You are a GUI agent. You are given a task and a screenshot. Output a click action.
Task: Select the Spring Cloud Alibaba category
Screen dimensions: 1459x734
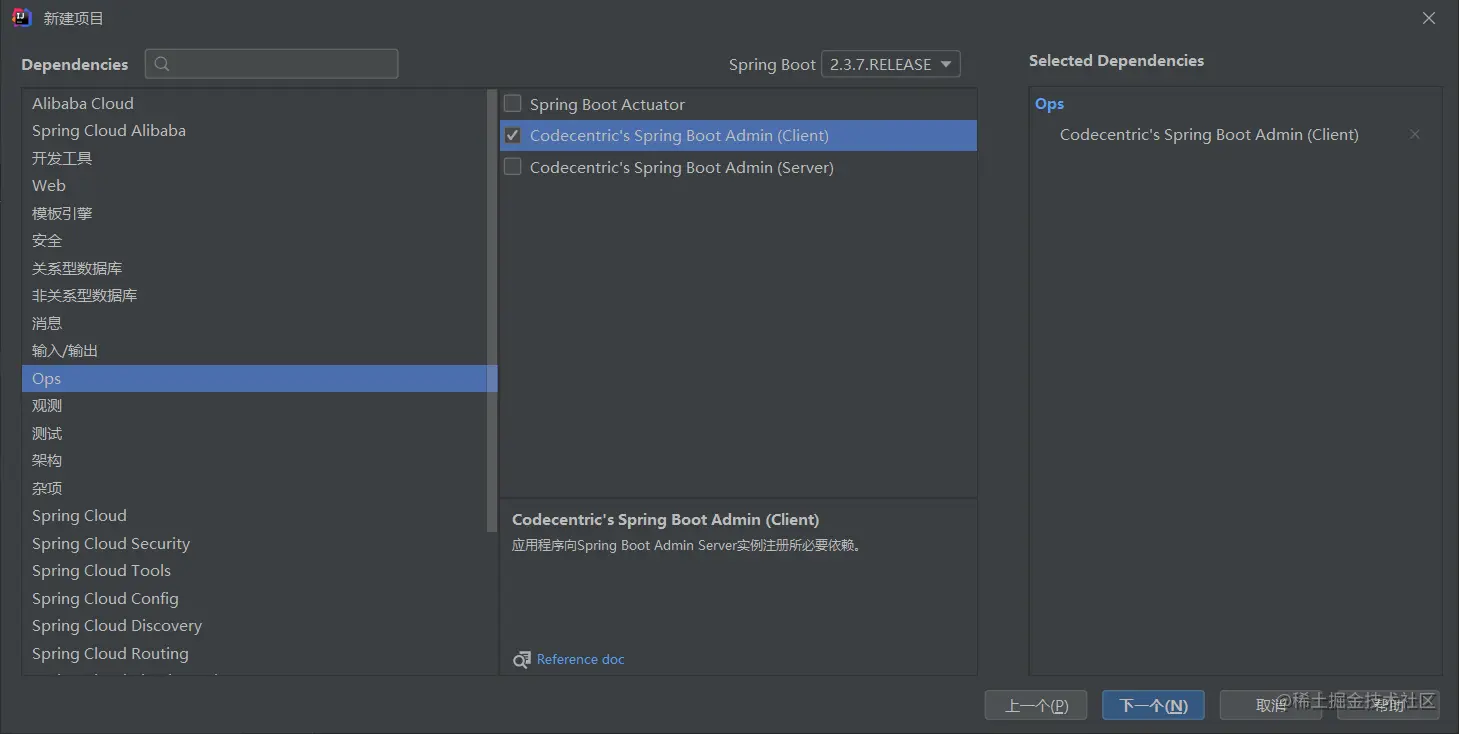pyautogui.click(x=255, y=131)
